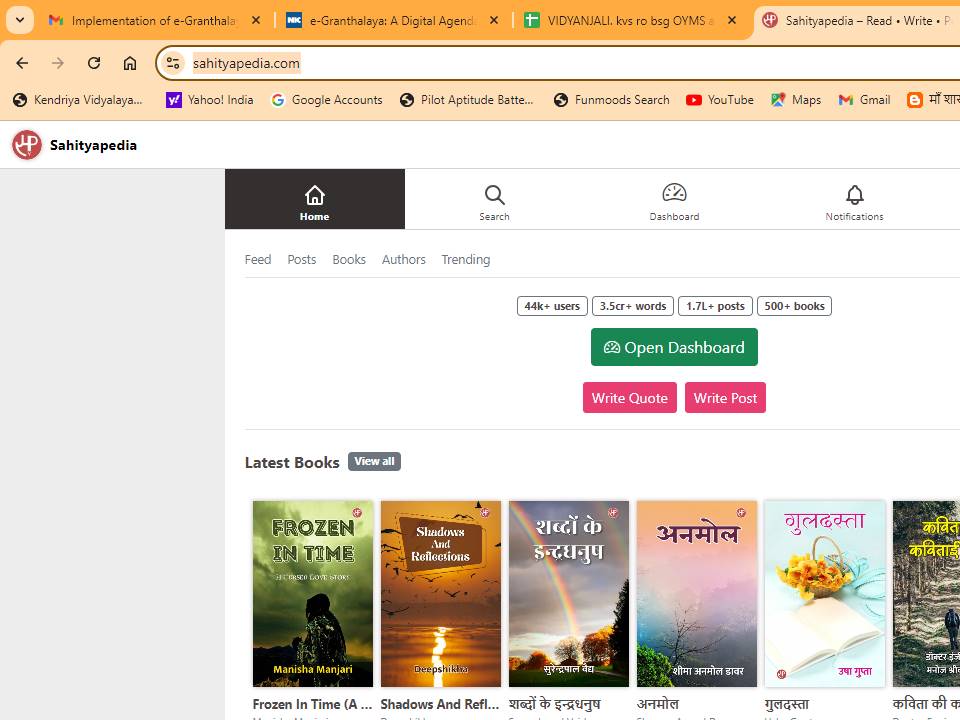Open the Maps bookmark
The width and height of the screenshot is (960, 720).
click(x=796, y=100)
